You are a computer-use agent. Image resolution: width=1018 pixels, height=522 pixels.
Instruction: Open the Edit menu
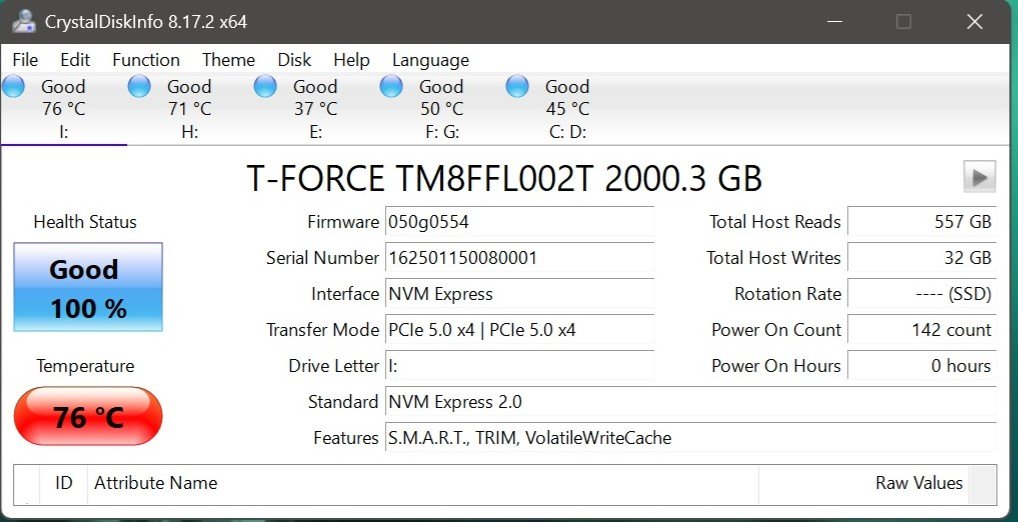coord(75,60)
